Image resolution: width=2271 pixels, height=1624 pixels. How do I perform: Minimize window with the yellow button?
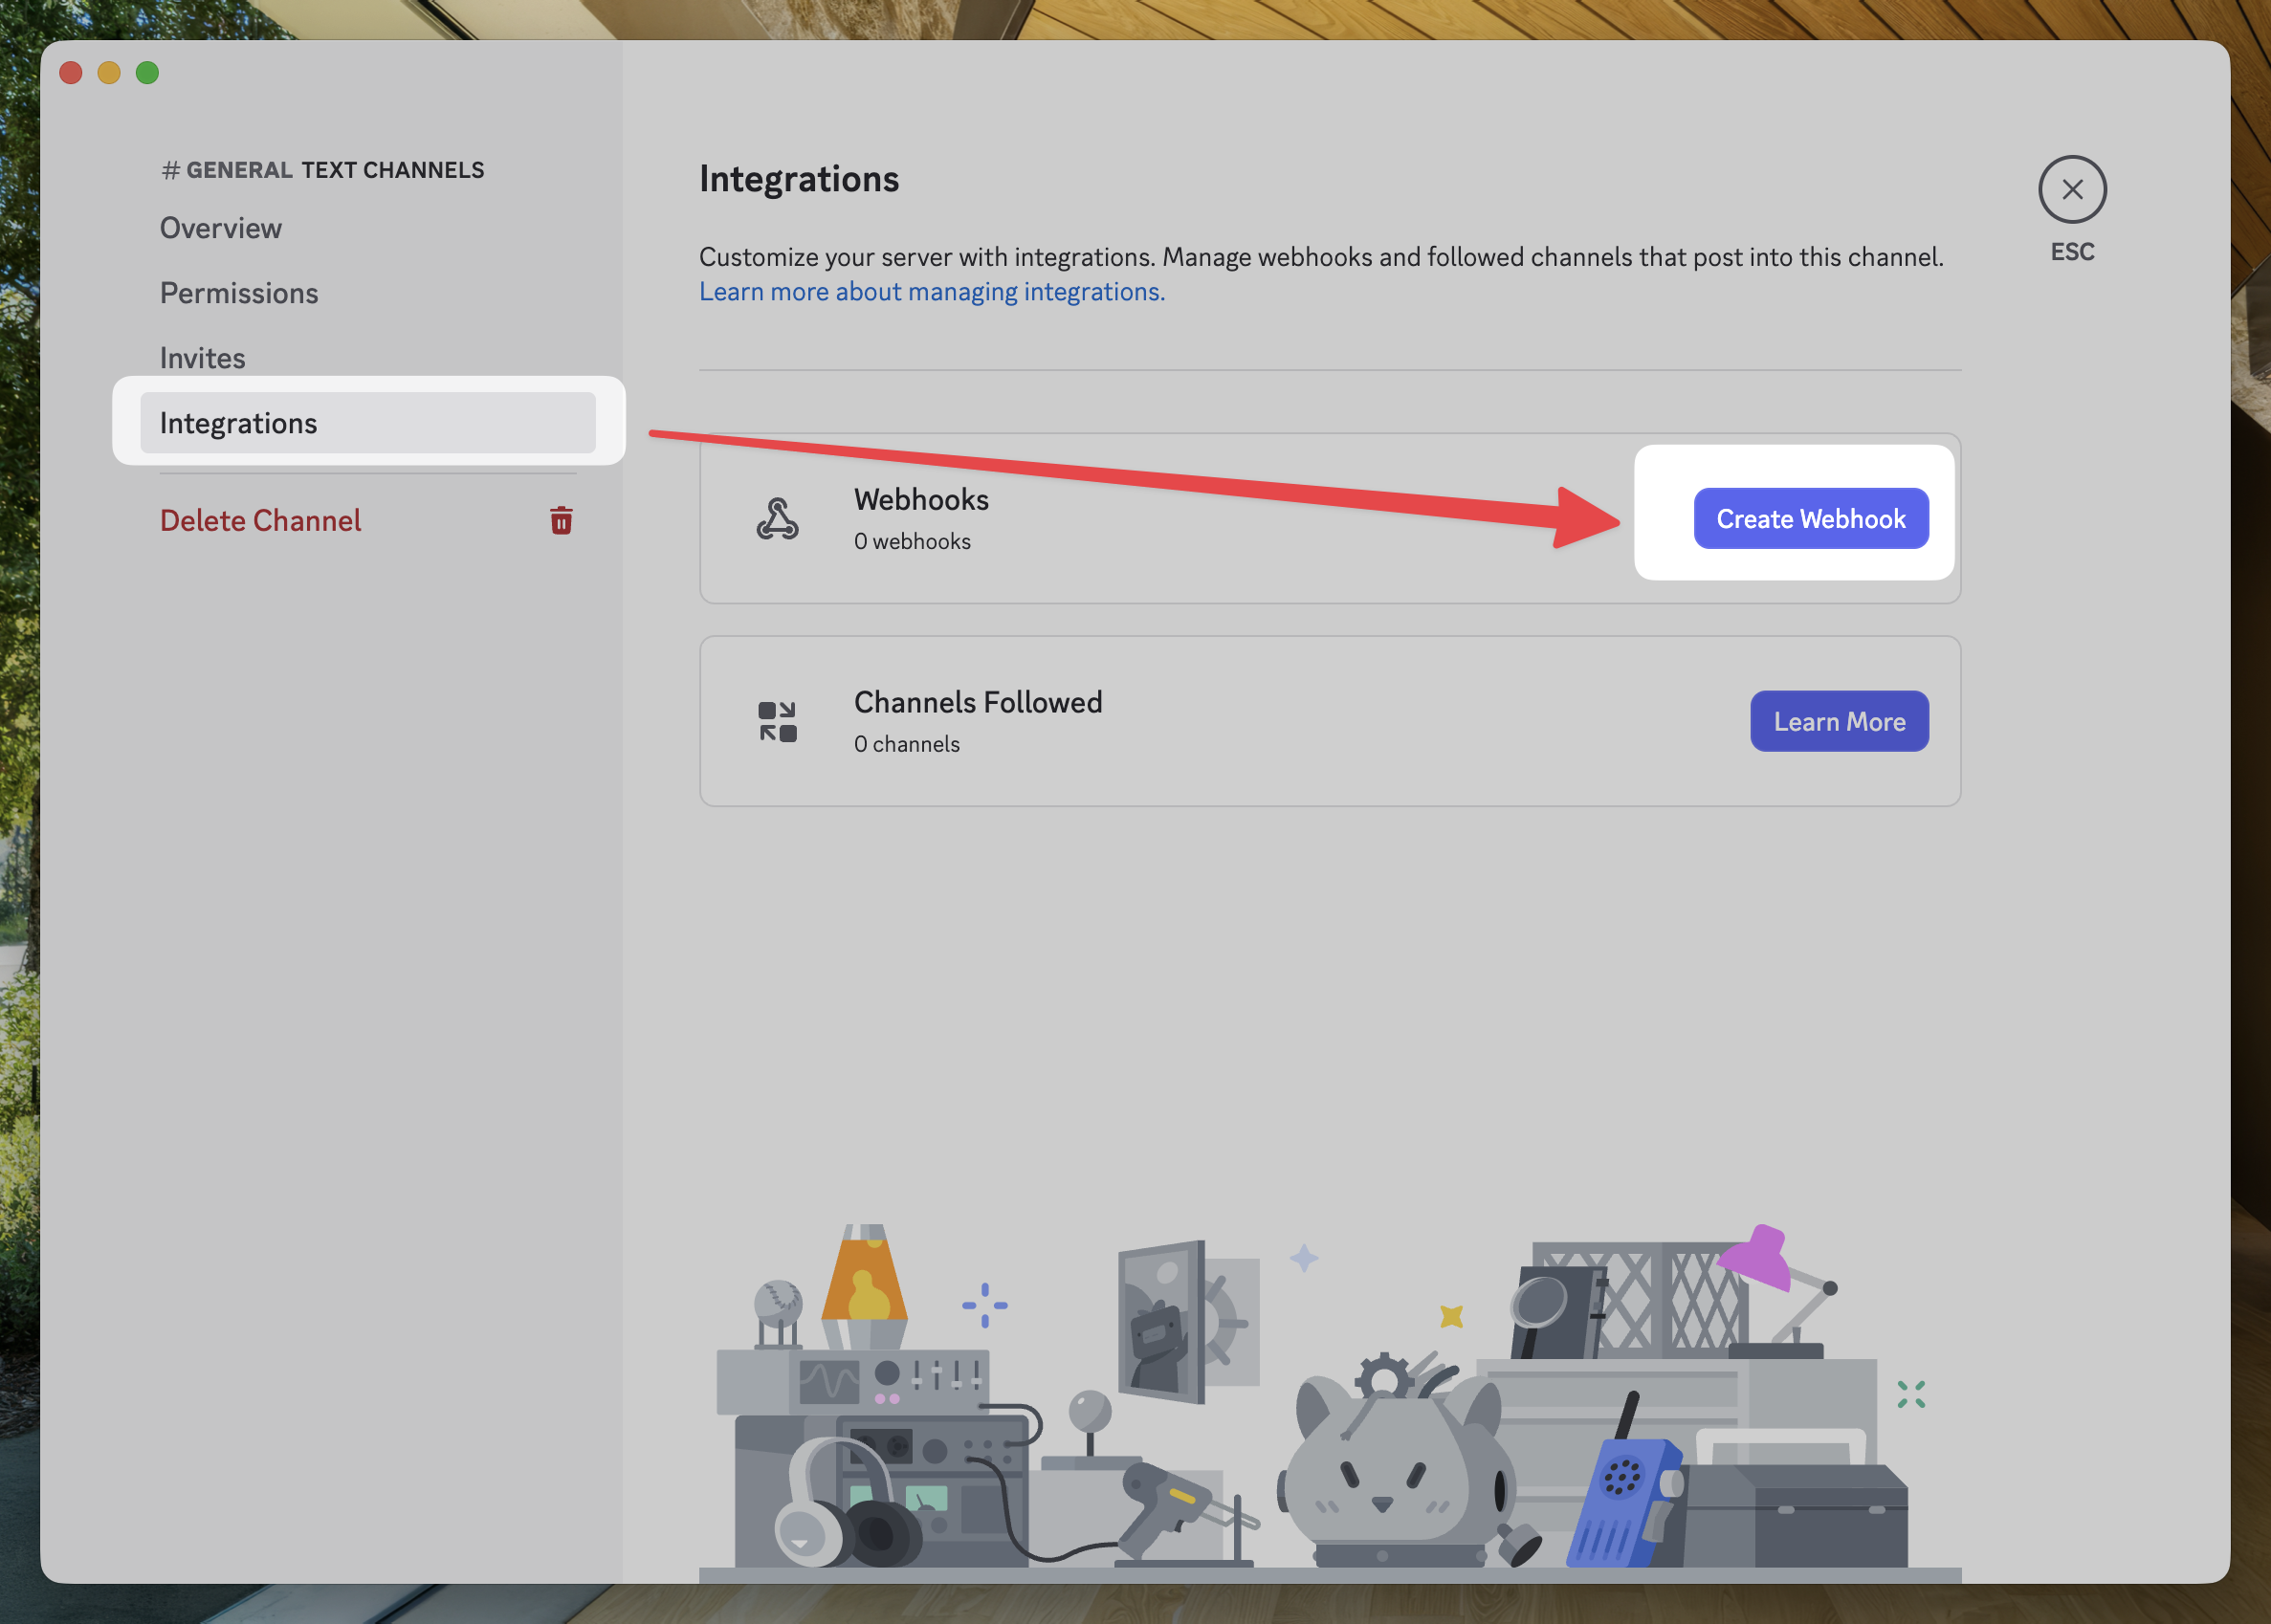[109, 73]
